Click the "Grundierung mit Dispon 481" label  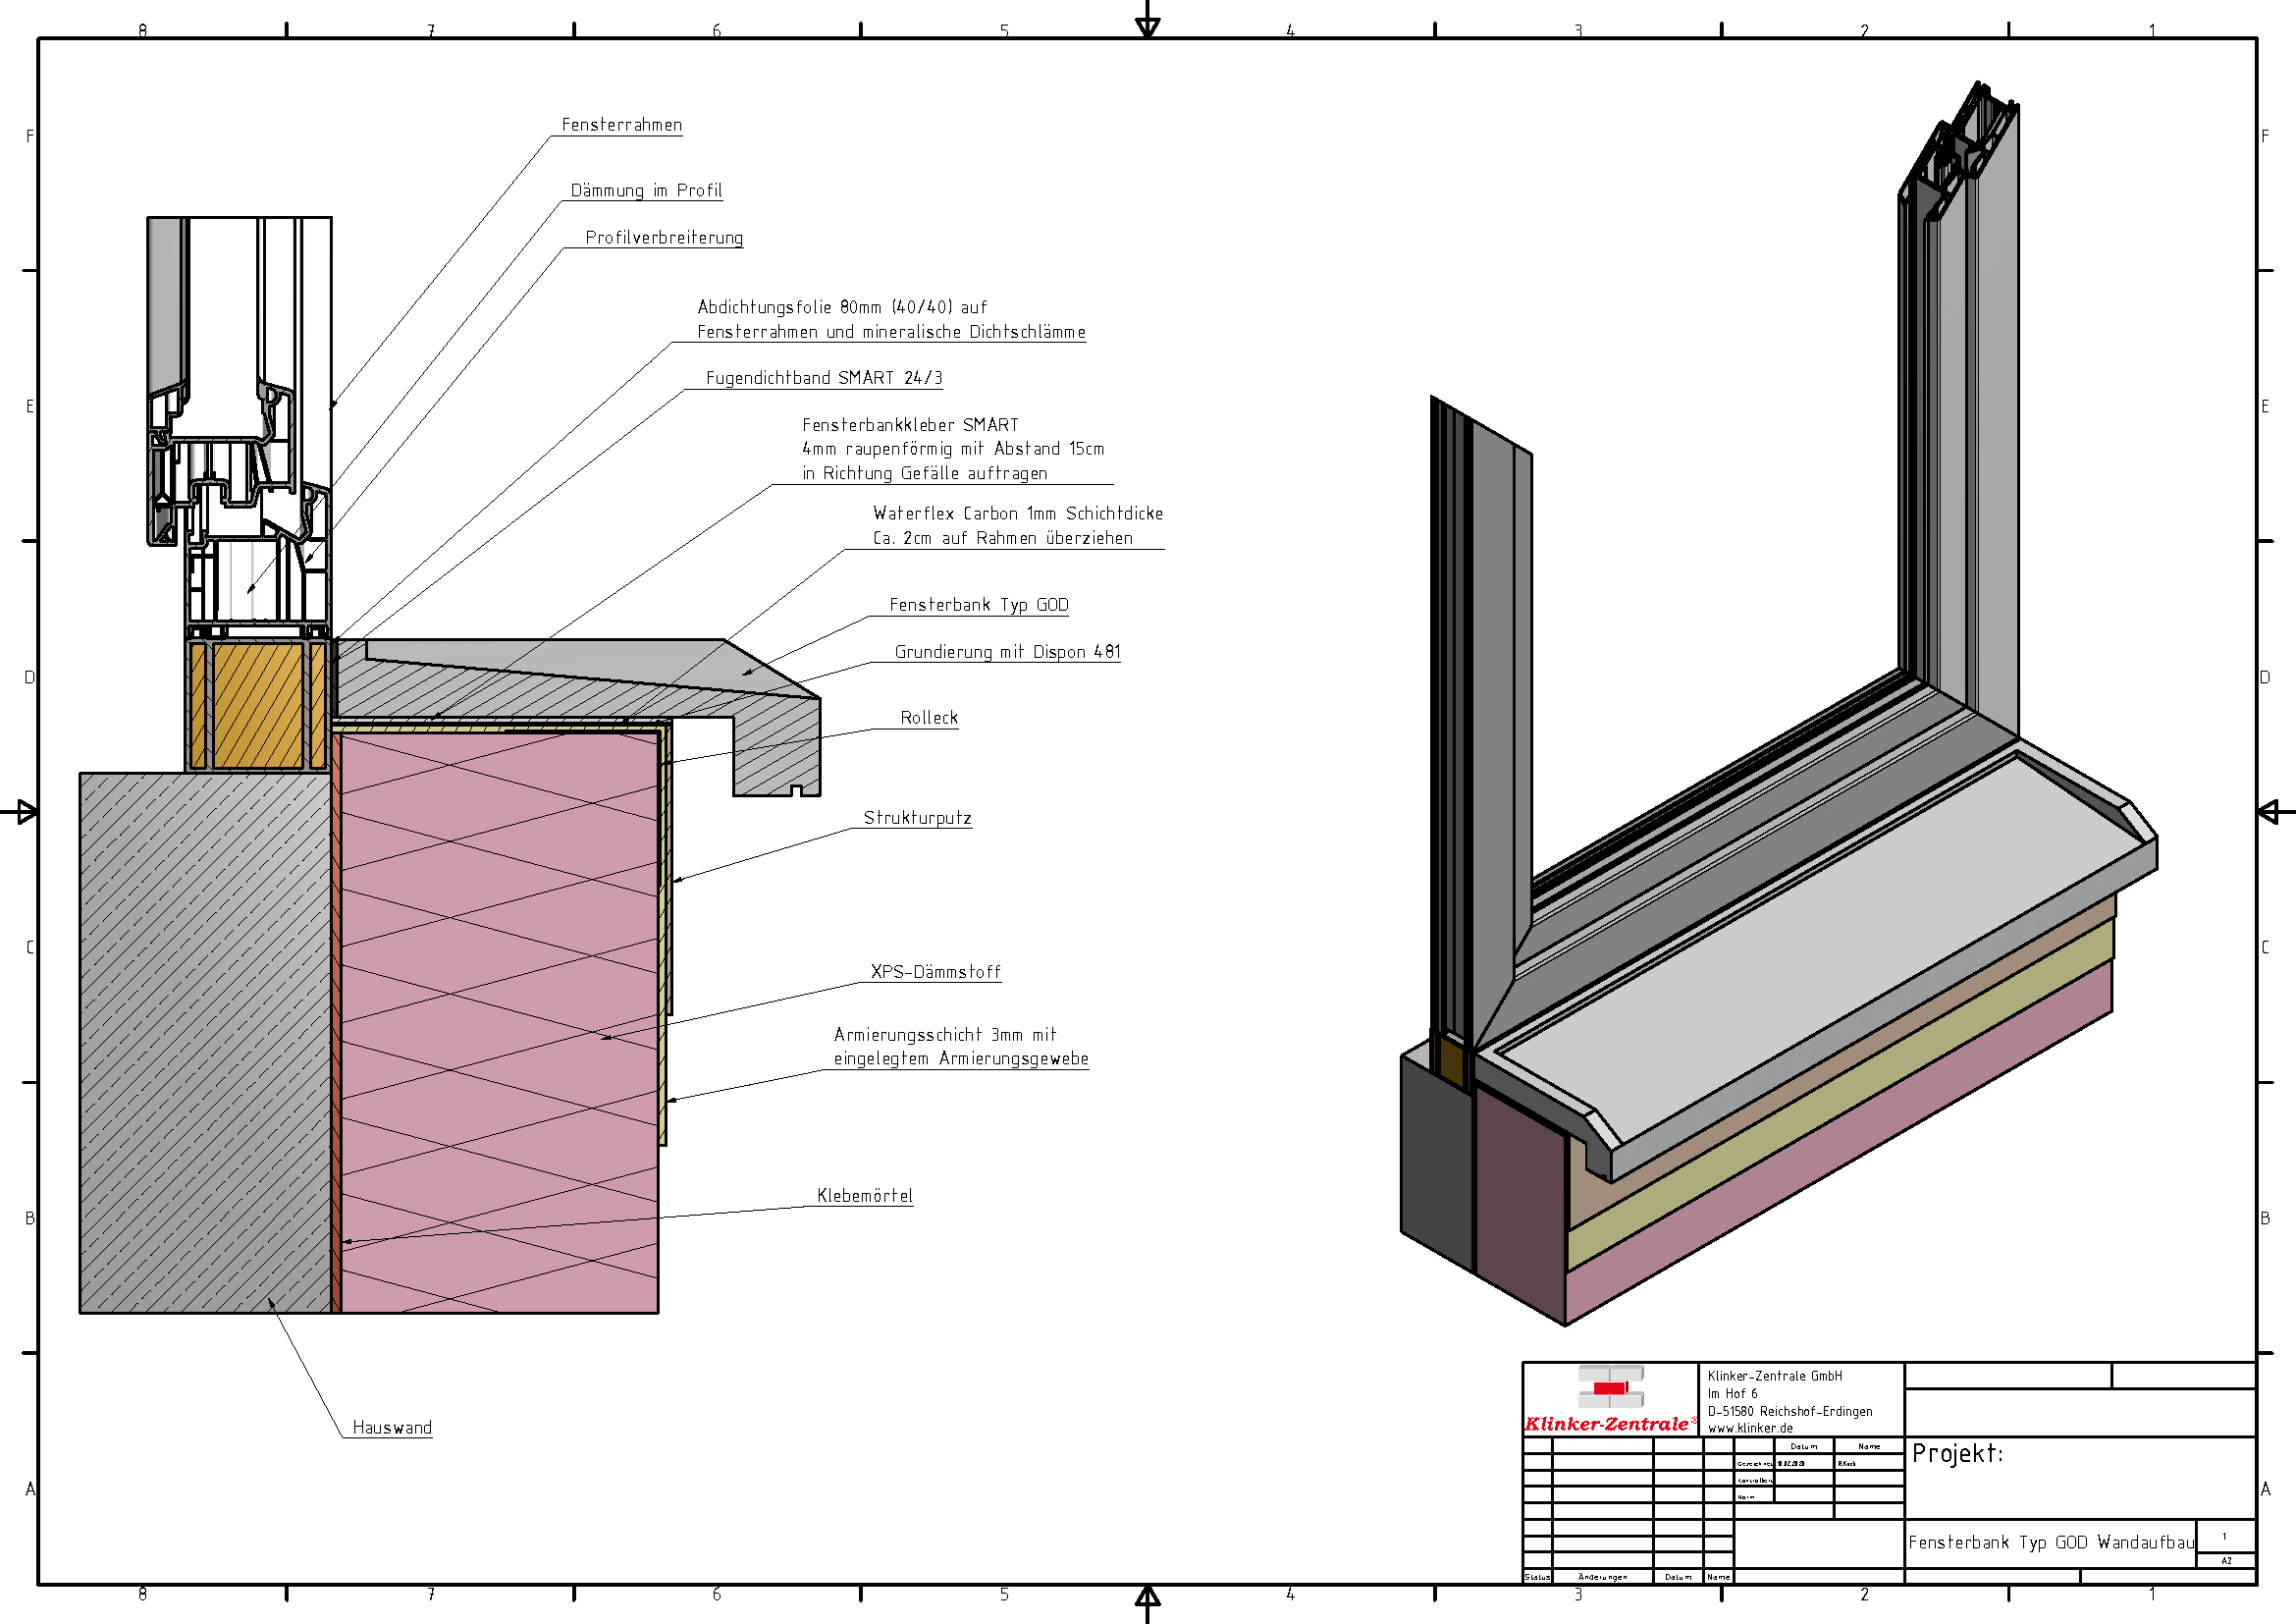point(1007,652)
